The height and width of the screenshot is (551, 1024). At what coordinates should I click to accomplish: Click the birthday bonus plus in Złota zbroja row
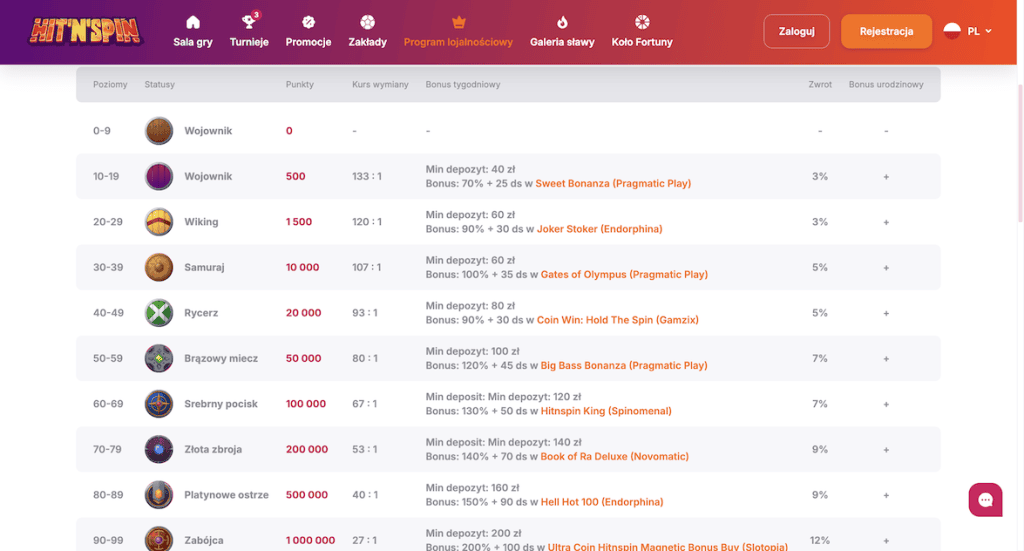(886, 450)
